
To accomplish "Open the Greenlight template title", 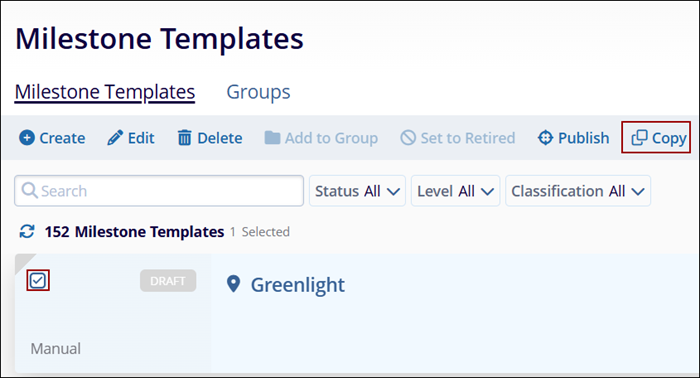I will point(298,285).
